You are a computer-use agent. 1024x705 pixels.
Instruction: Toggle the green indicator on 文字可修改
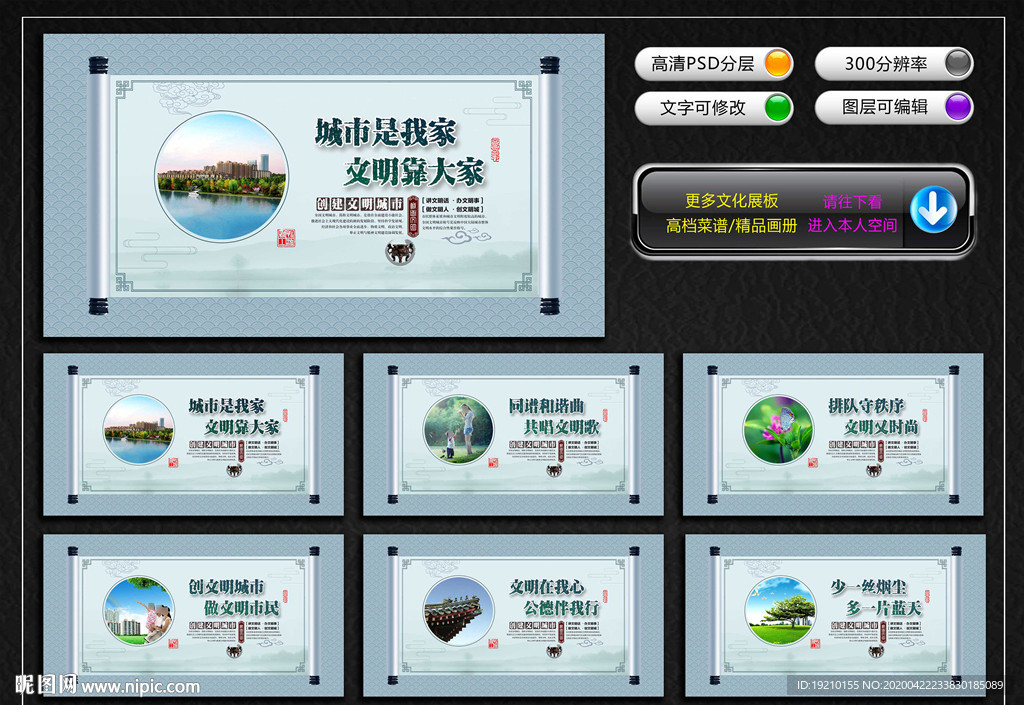775,107
